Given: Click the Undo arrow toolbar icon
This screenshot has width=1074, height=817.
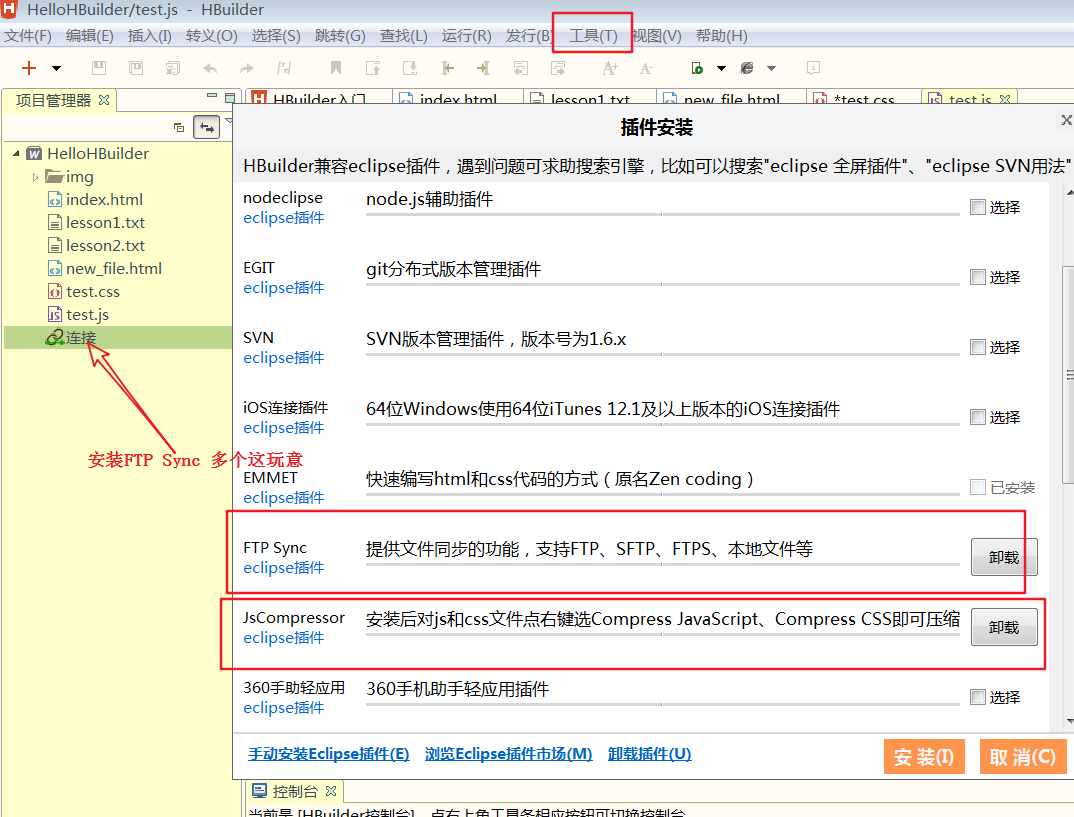Looking at the screenshot, I should (x=210, y=68).
